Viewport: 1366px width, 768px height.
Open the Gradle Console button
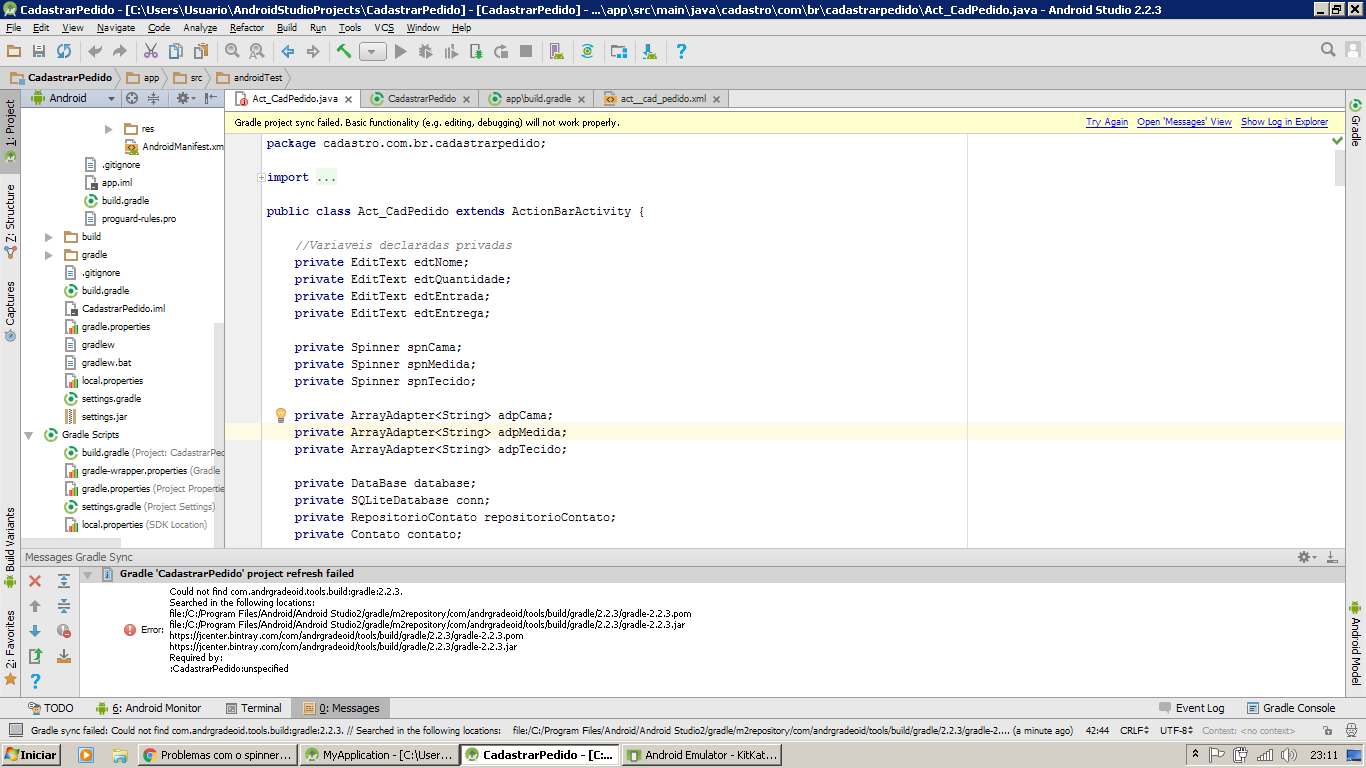point(1290,708)
